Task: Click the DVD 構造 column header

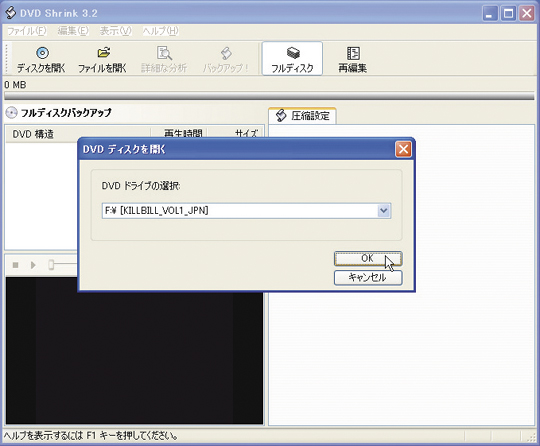Action: tap(78, 134)
